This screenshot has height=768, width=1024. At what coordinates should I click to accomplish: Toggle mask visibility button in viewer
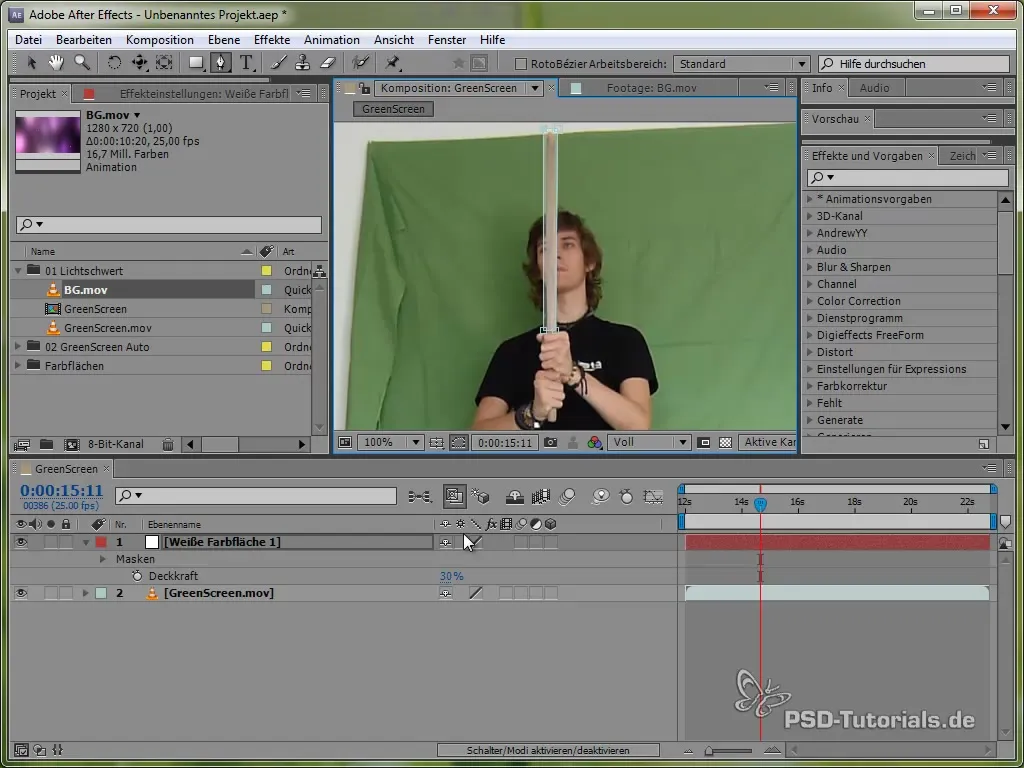point(458,443)
